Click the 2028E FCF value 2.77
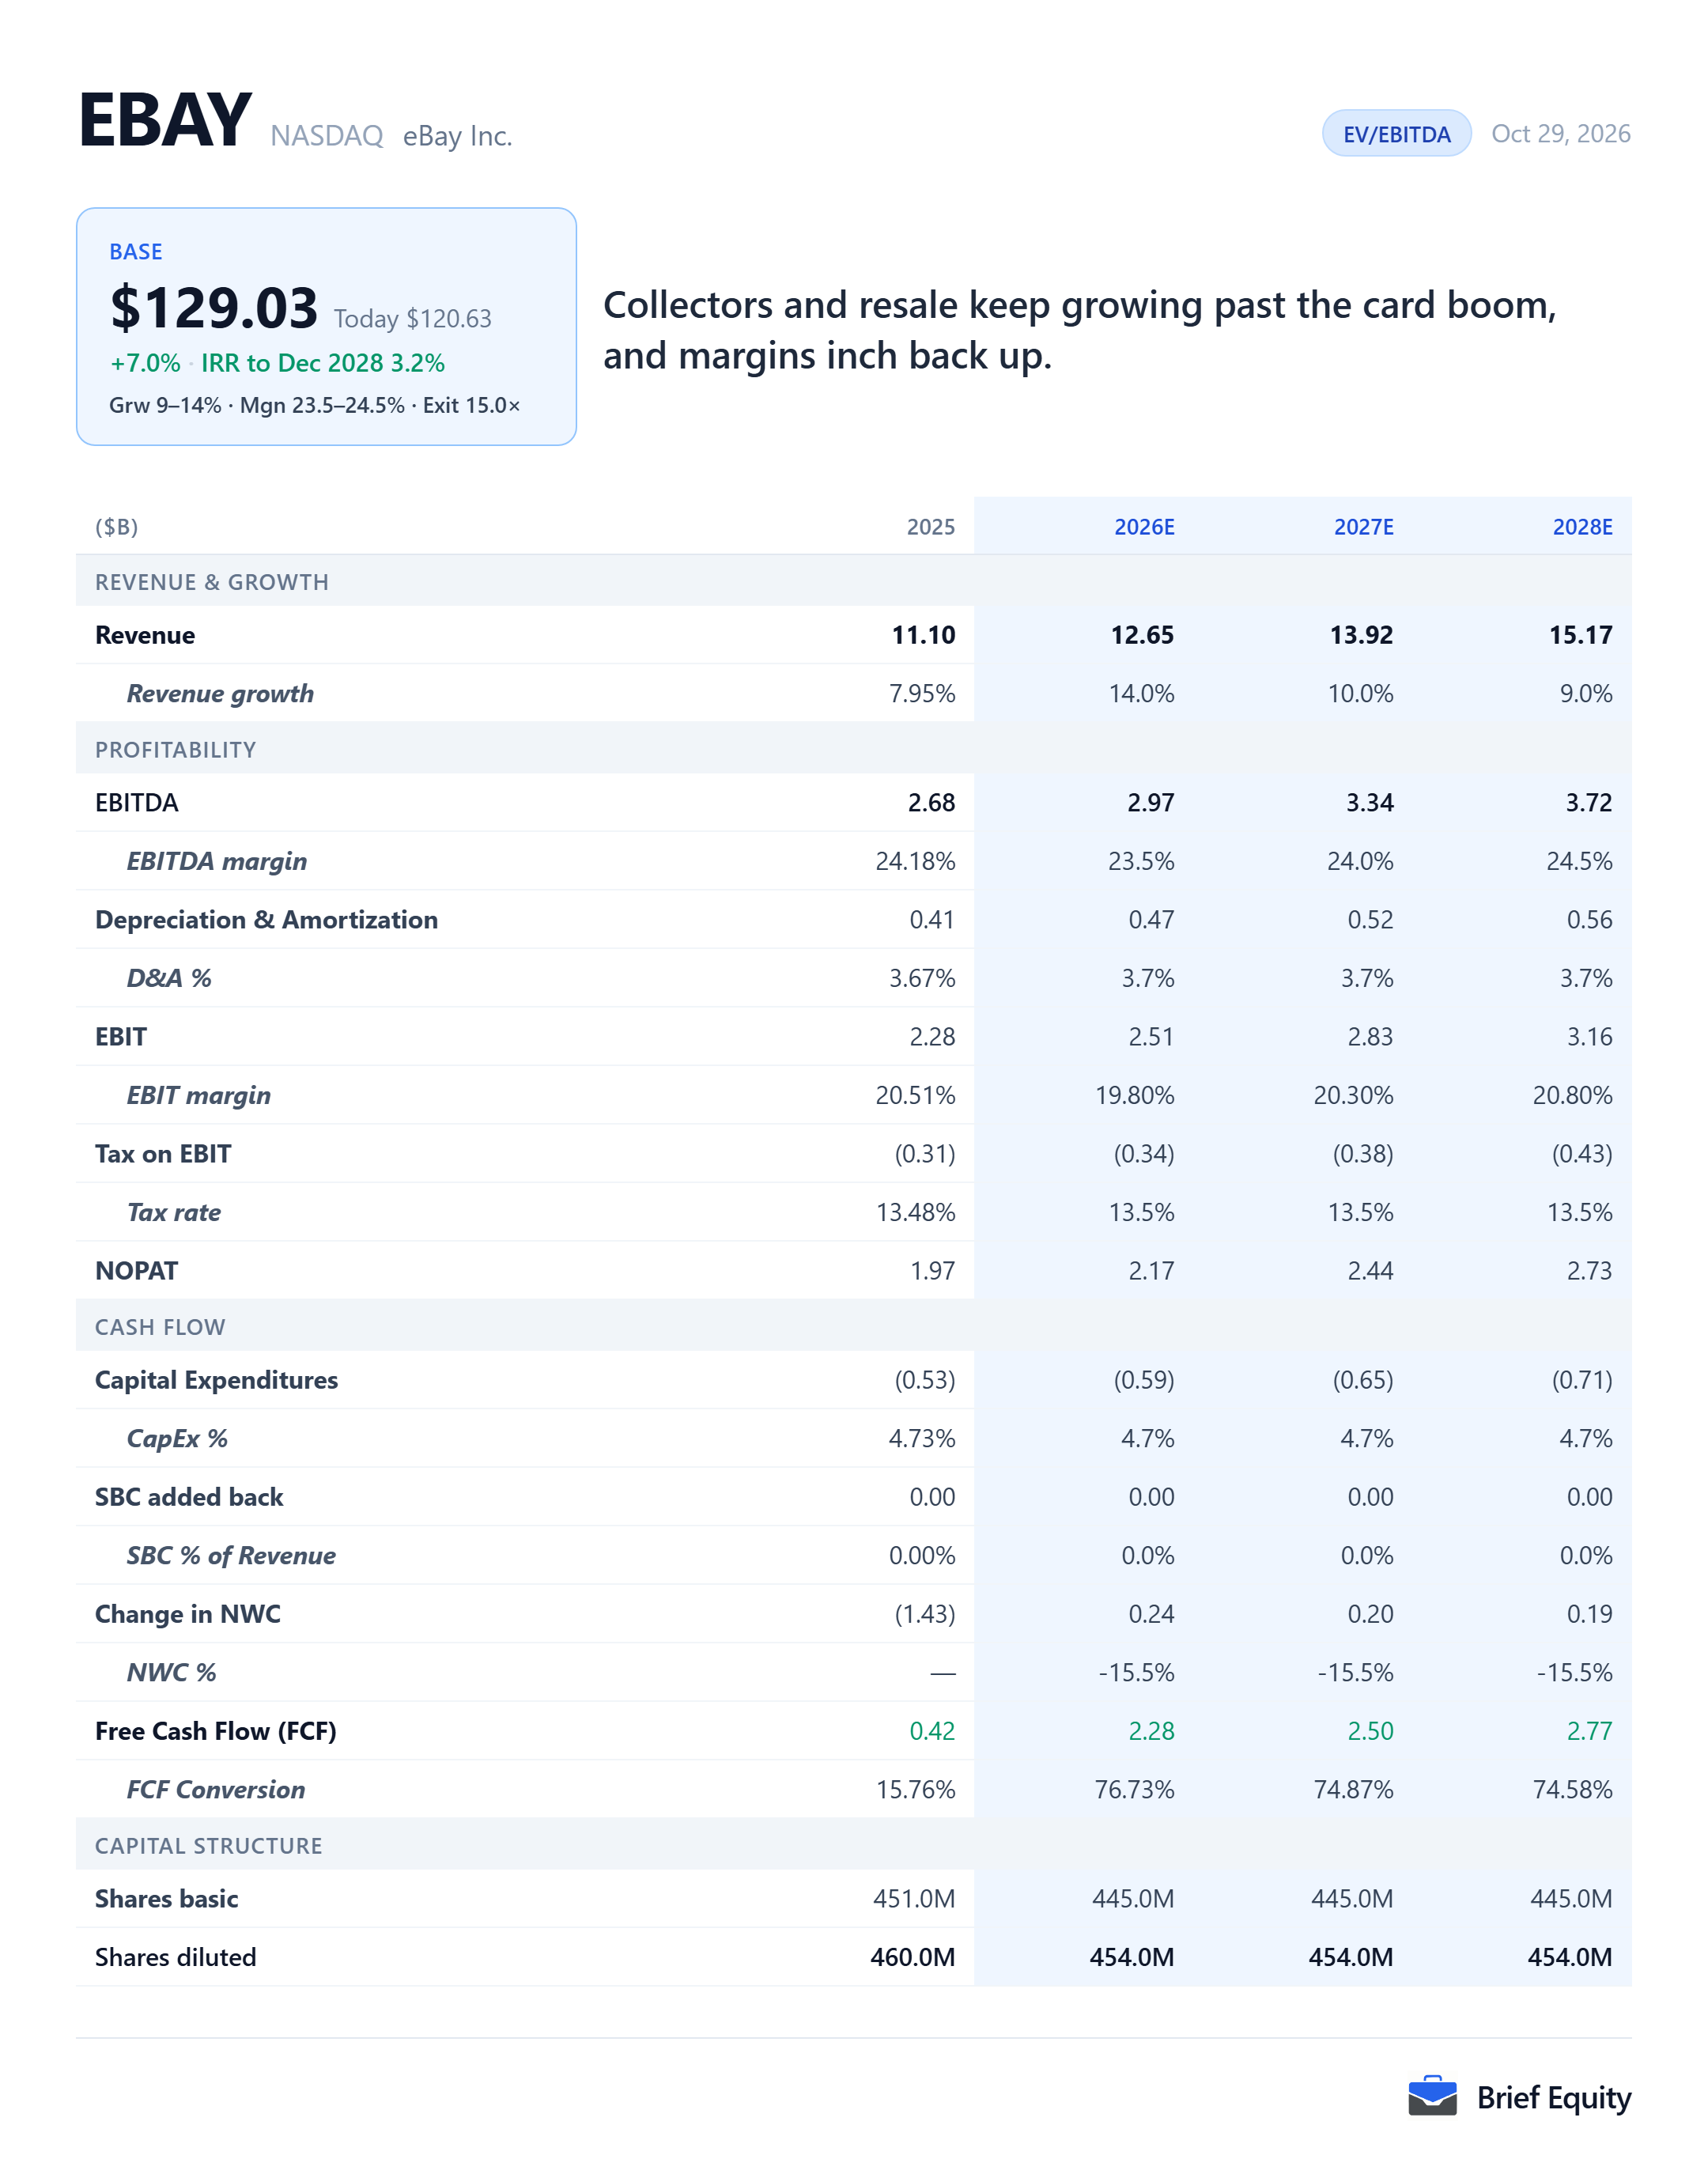 point(1589,1731)
